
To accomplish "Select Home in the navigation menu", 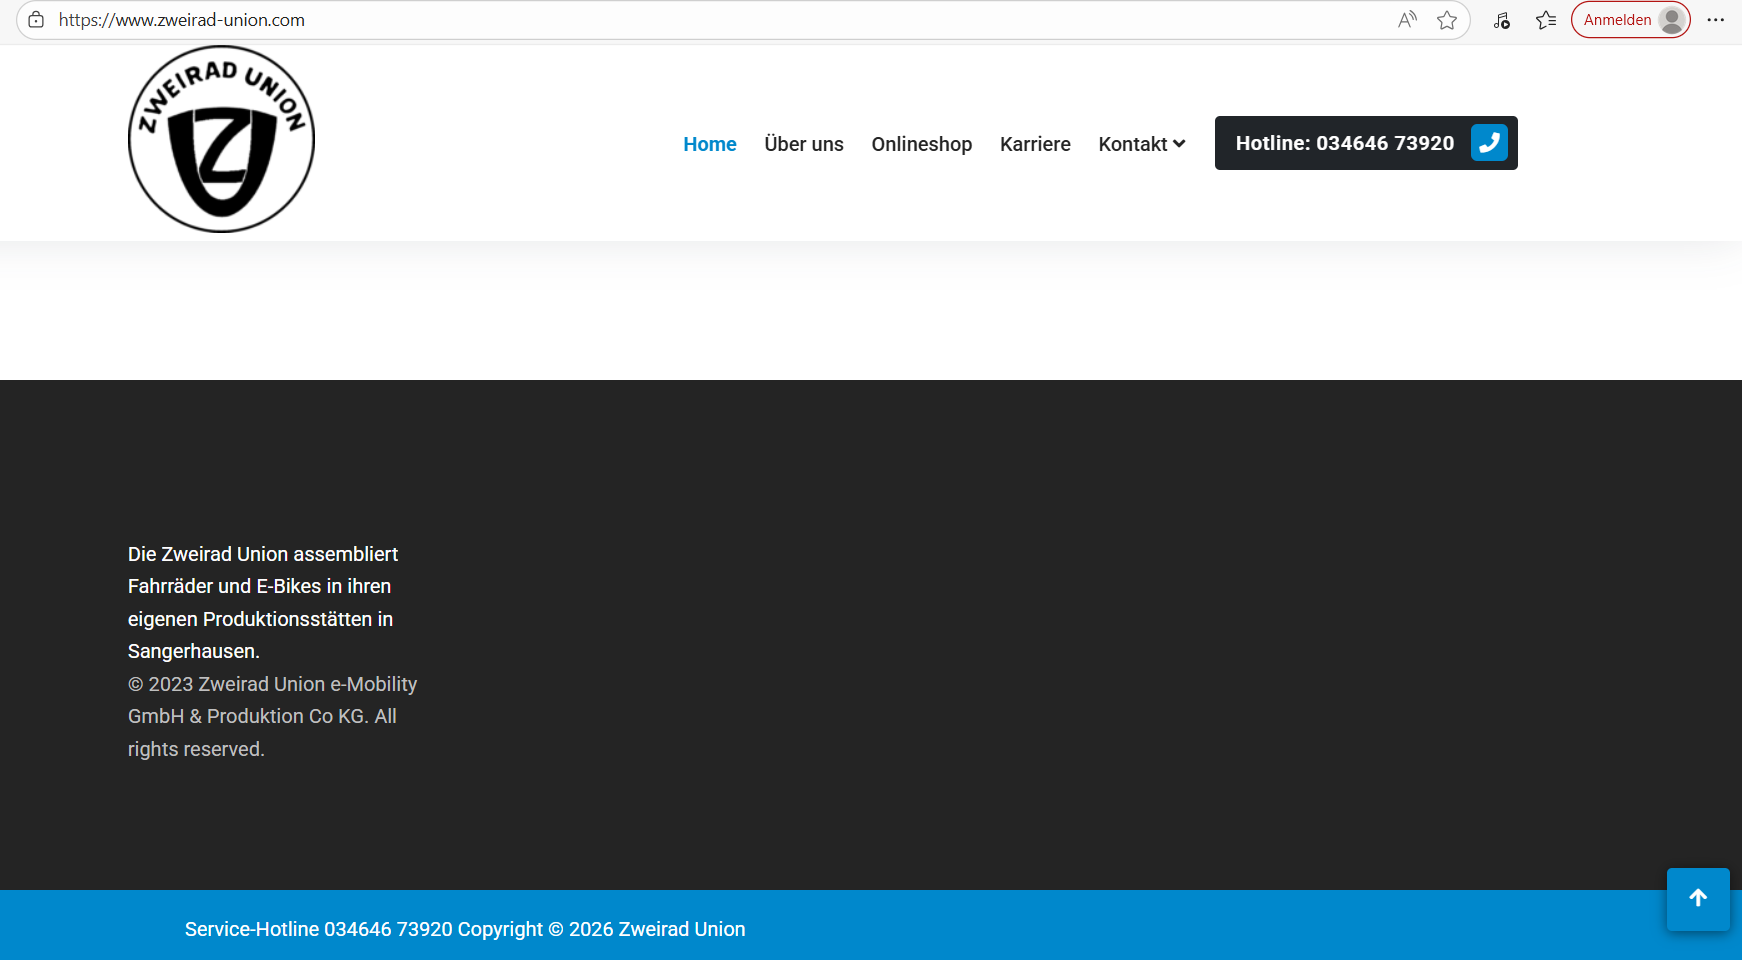I will [x=709, y=143].
